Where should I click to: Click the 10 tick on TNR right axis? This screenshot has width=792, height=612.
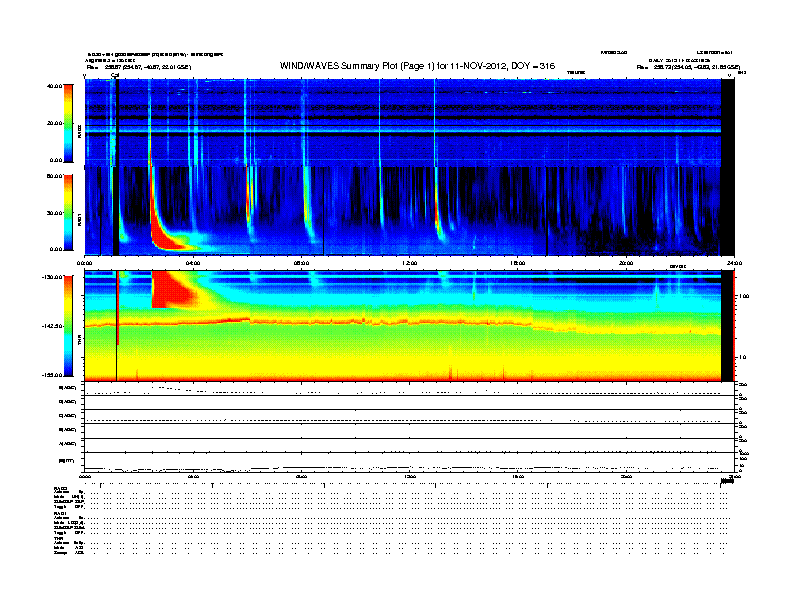click(x=742, y=358)
